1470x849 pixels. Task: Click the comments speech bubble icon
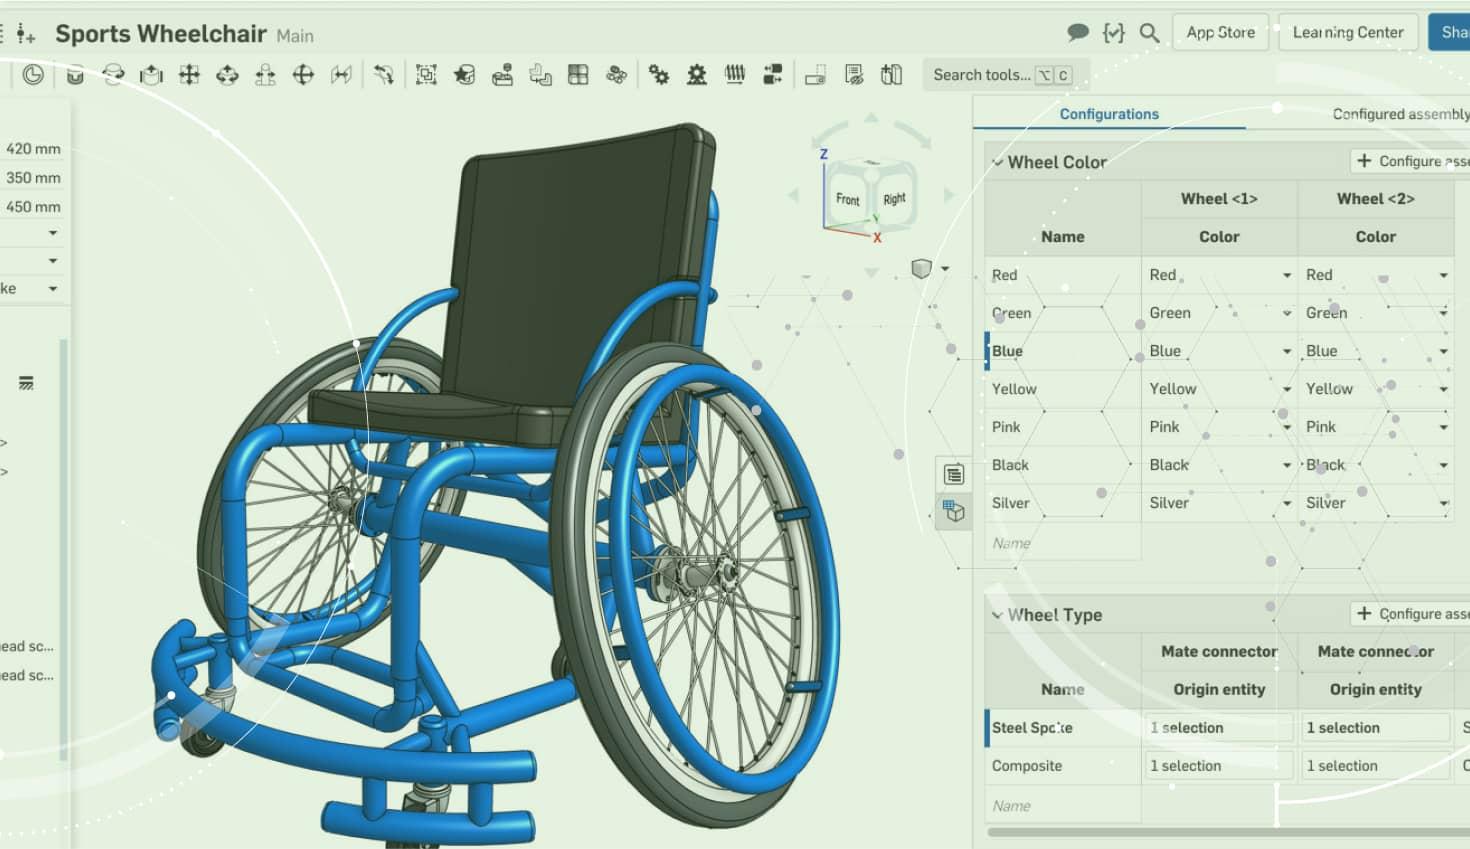pyautogui.click(x=1077, y=32)
